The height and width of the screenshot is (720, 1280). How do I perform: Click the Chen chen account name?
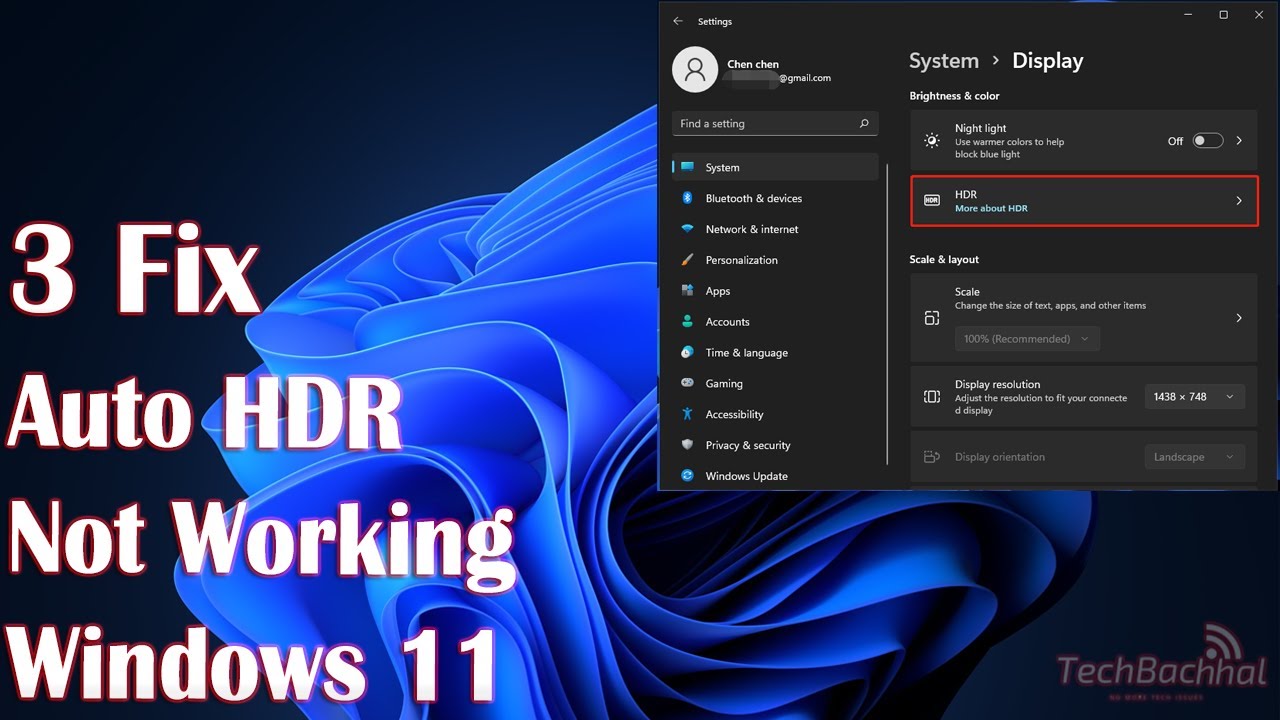(x=753, y=64)
